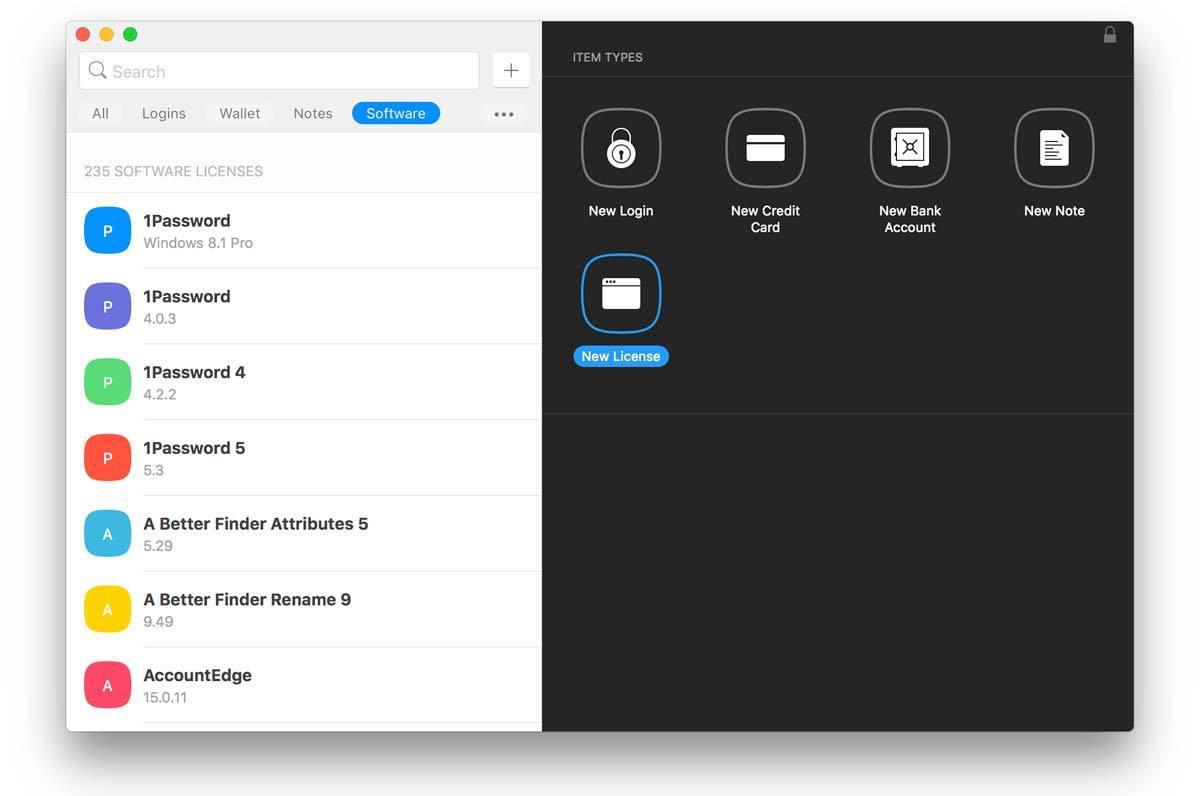Click the purple P icon for 1Password 4.0.3
This screenshot has height=796, width=1200.
(108, 307)
